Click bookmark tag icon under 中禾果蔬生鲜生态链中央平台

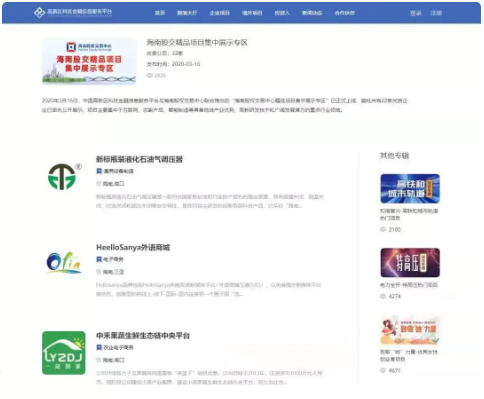(x=99, y=347)
